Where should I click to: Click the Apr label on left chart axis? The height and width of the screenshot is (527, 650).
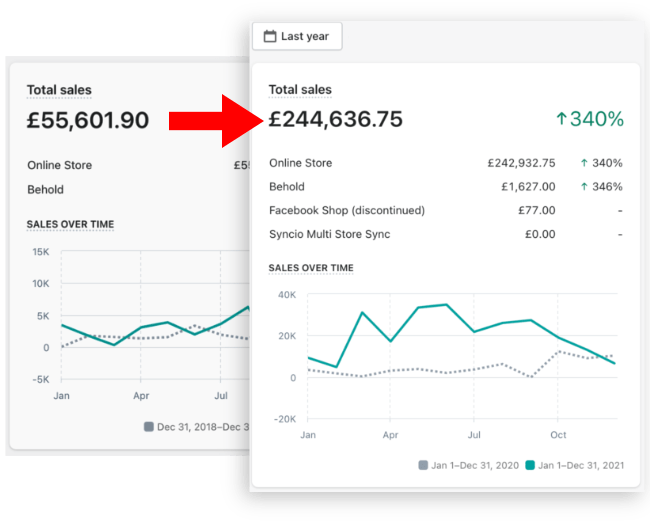coord(141,396)
